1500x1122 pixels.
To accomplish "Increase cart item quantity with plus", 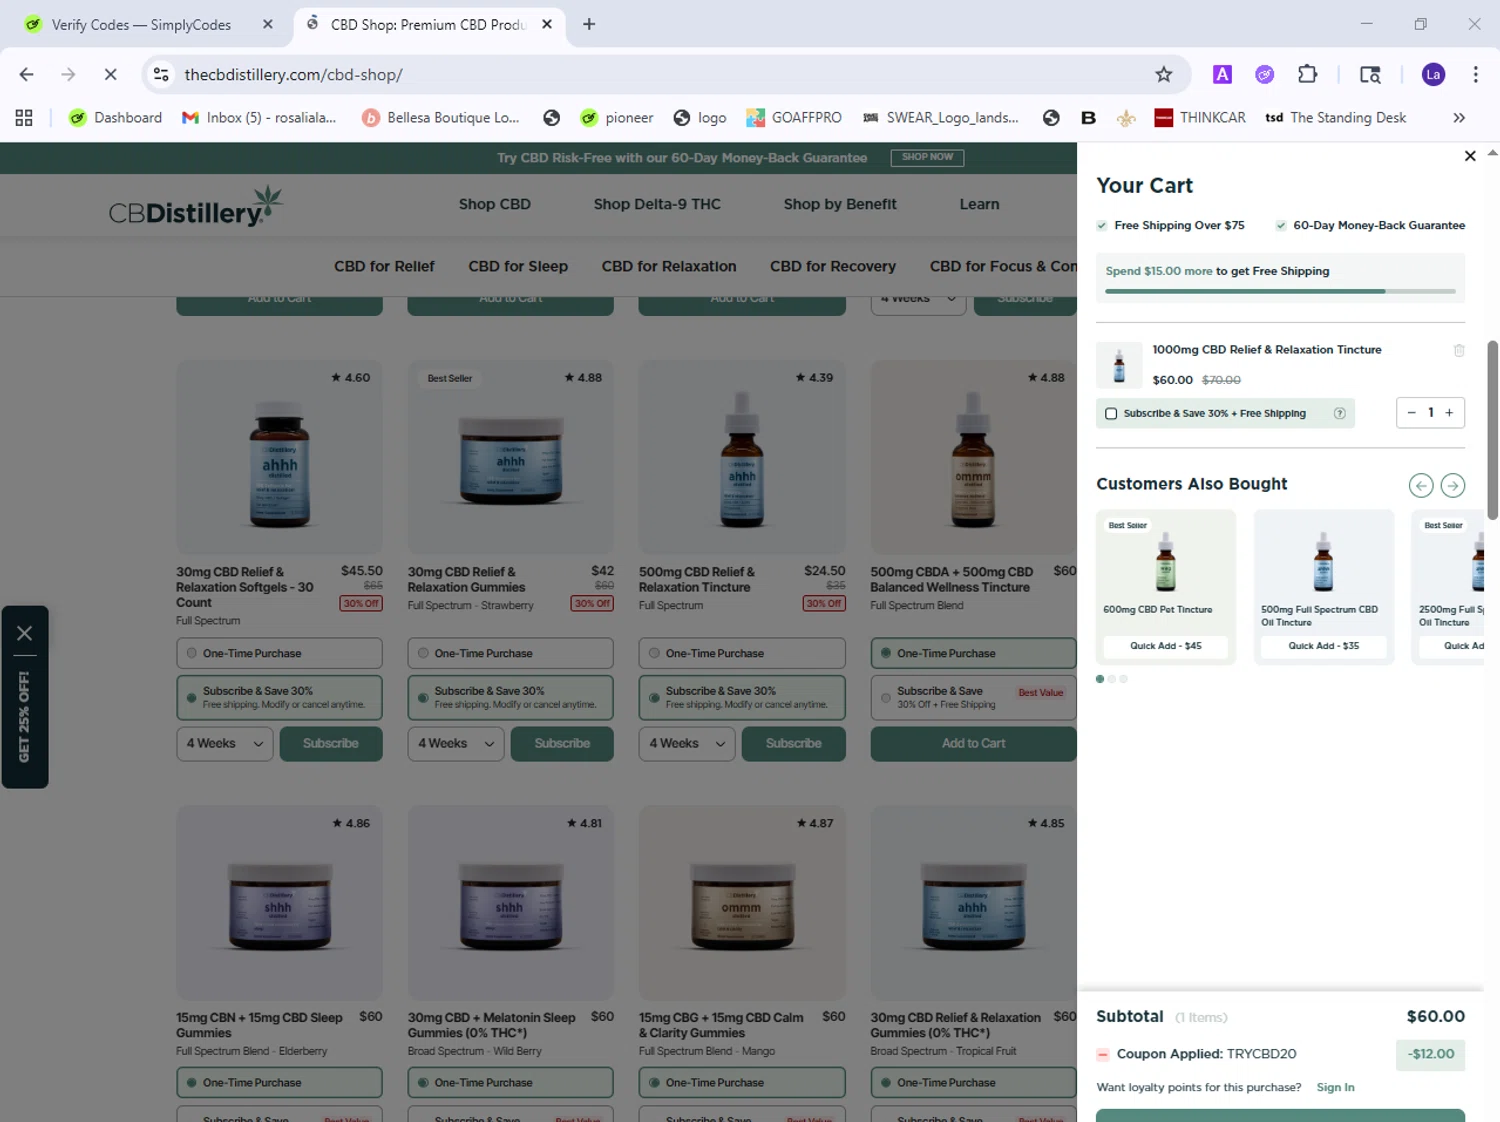I will [x=1449, y=413].
